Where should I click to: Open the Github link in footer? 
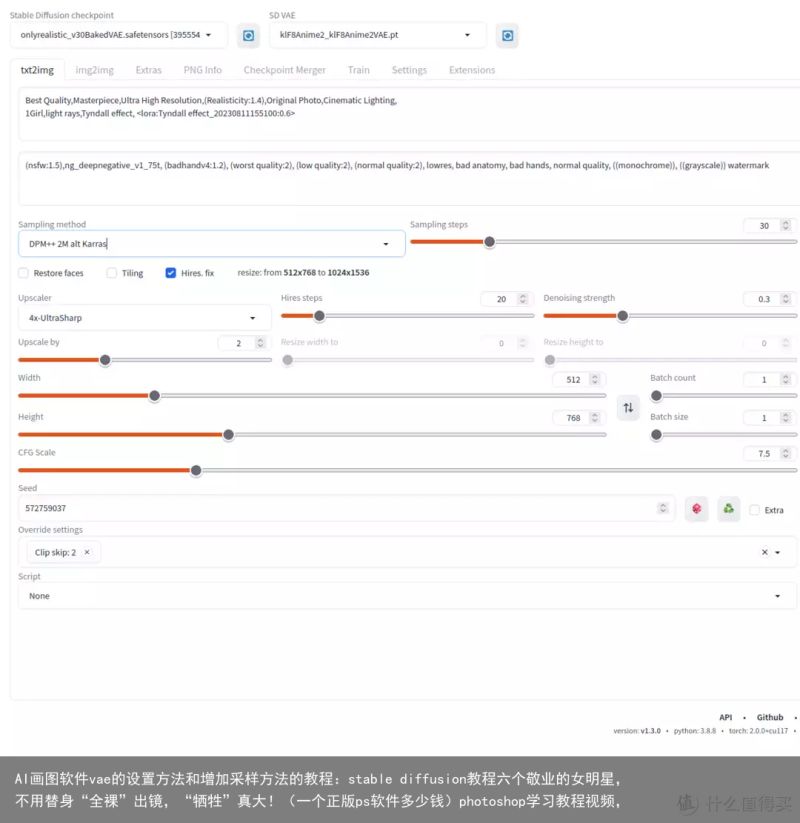pos(770,717)
